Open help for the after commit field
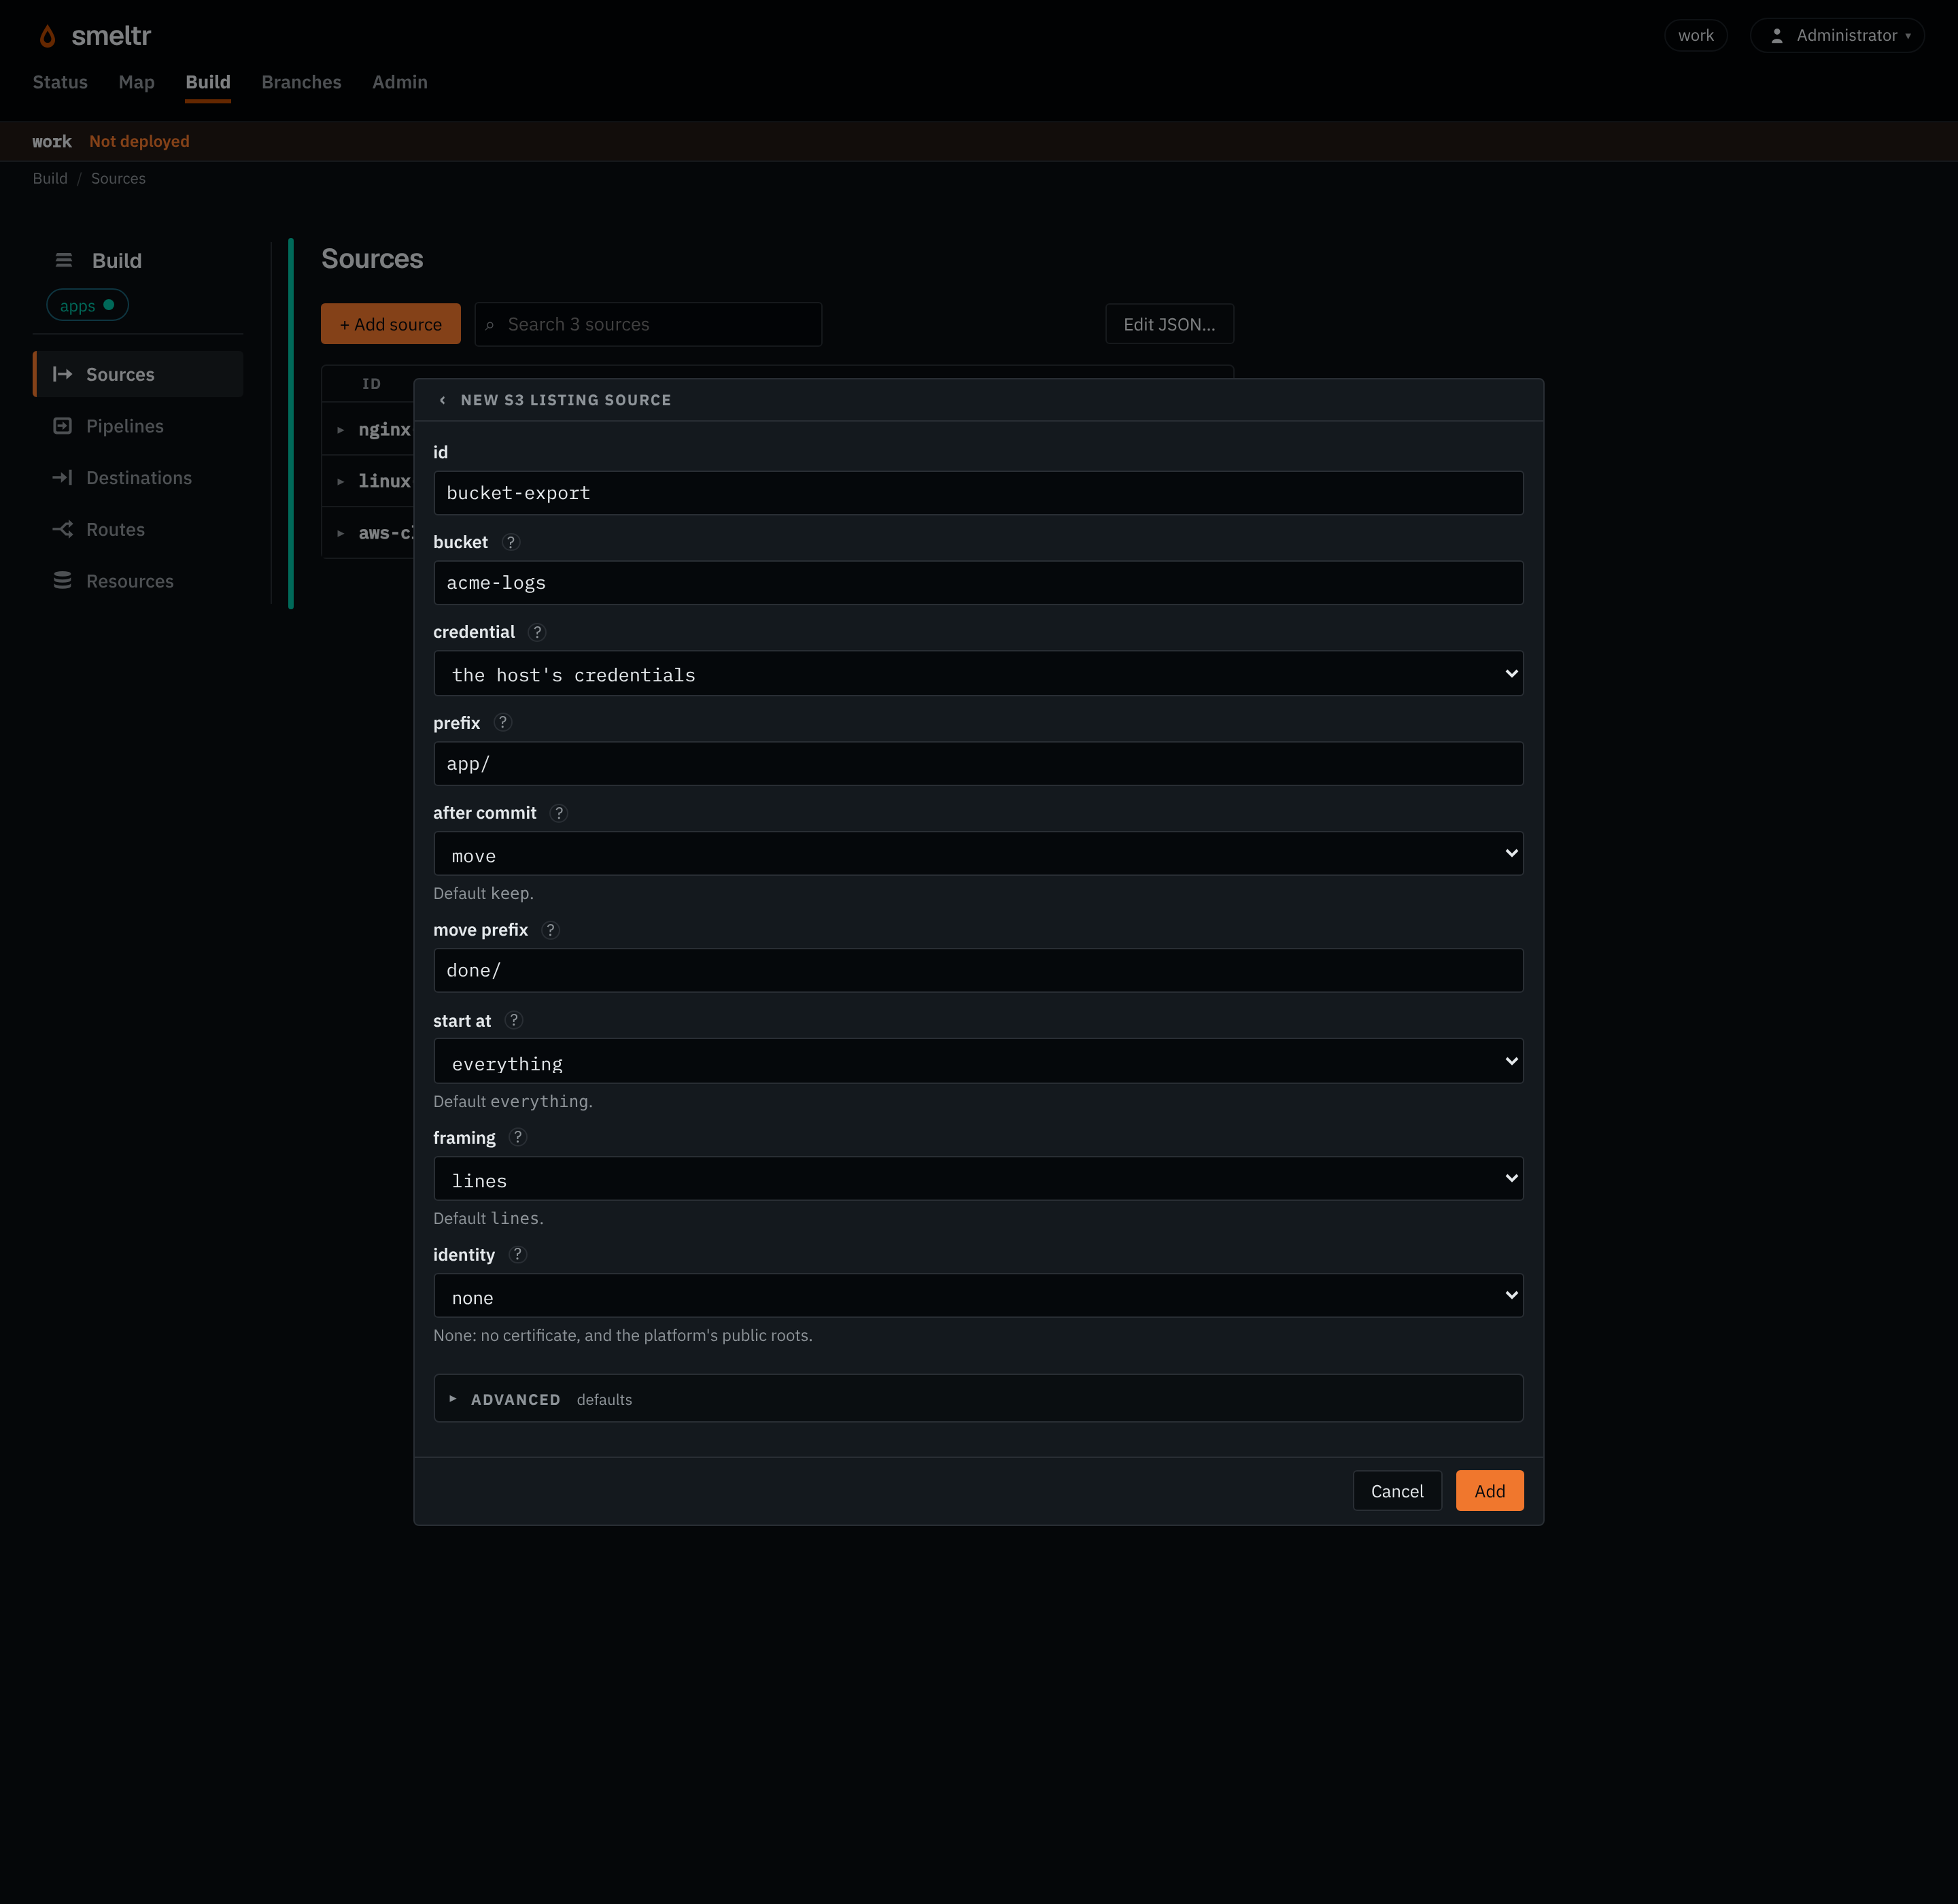1958x1904 pixels. tap(559, 813)
